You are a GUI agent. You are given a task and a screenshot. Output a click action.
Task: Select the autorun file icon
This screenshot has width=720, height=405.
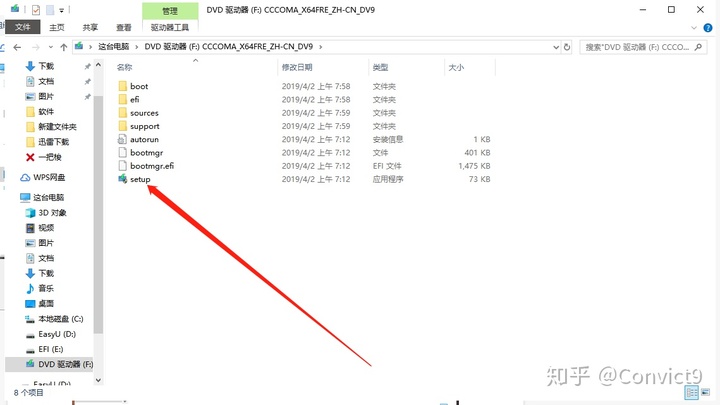click(122, 139)
